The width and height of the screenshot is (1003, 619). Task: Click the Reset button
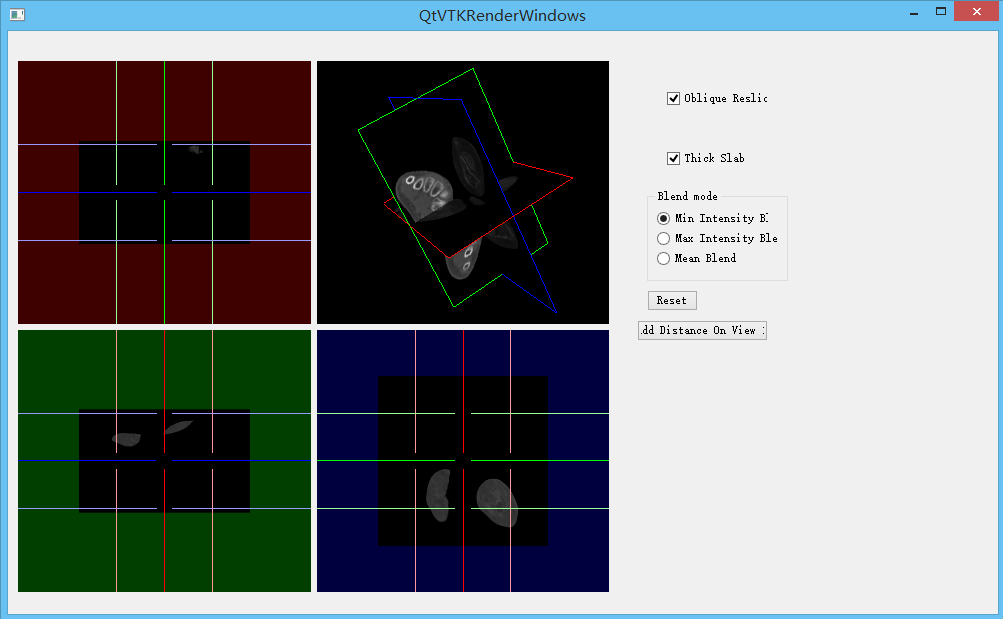(672, 301)
